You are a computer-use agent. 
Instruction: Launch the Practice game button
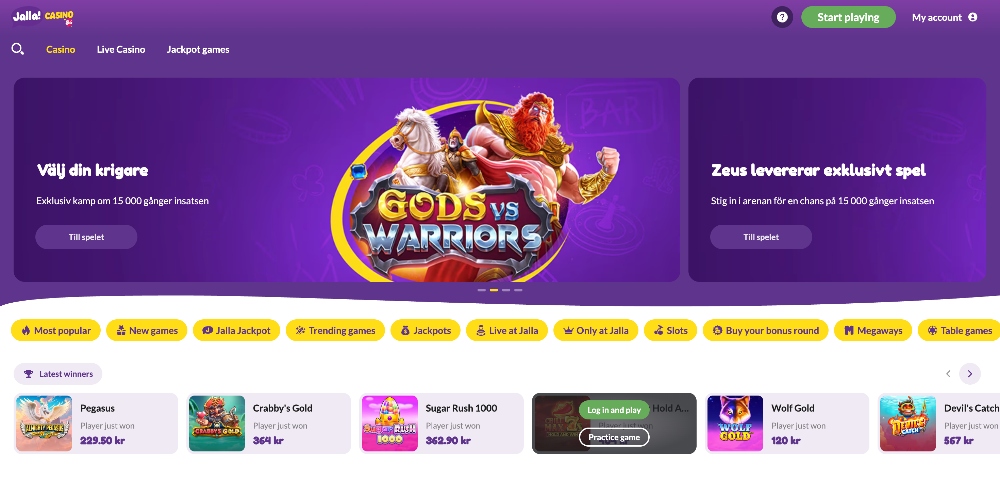614,437
